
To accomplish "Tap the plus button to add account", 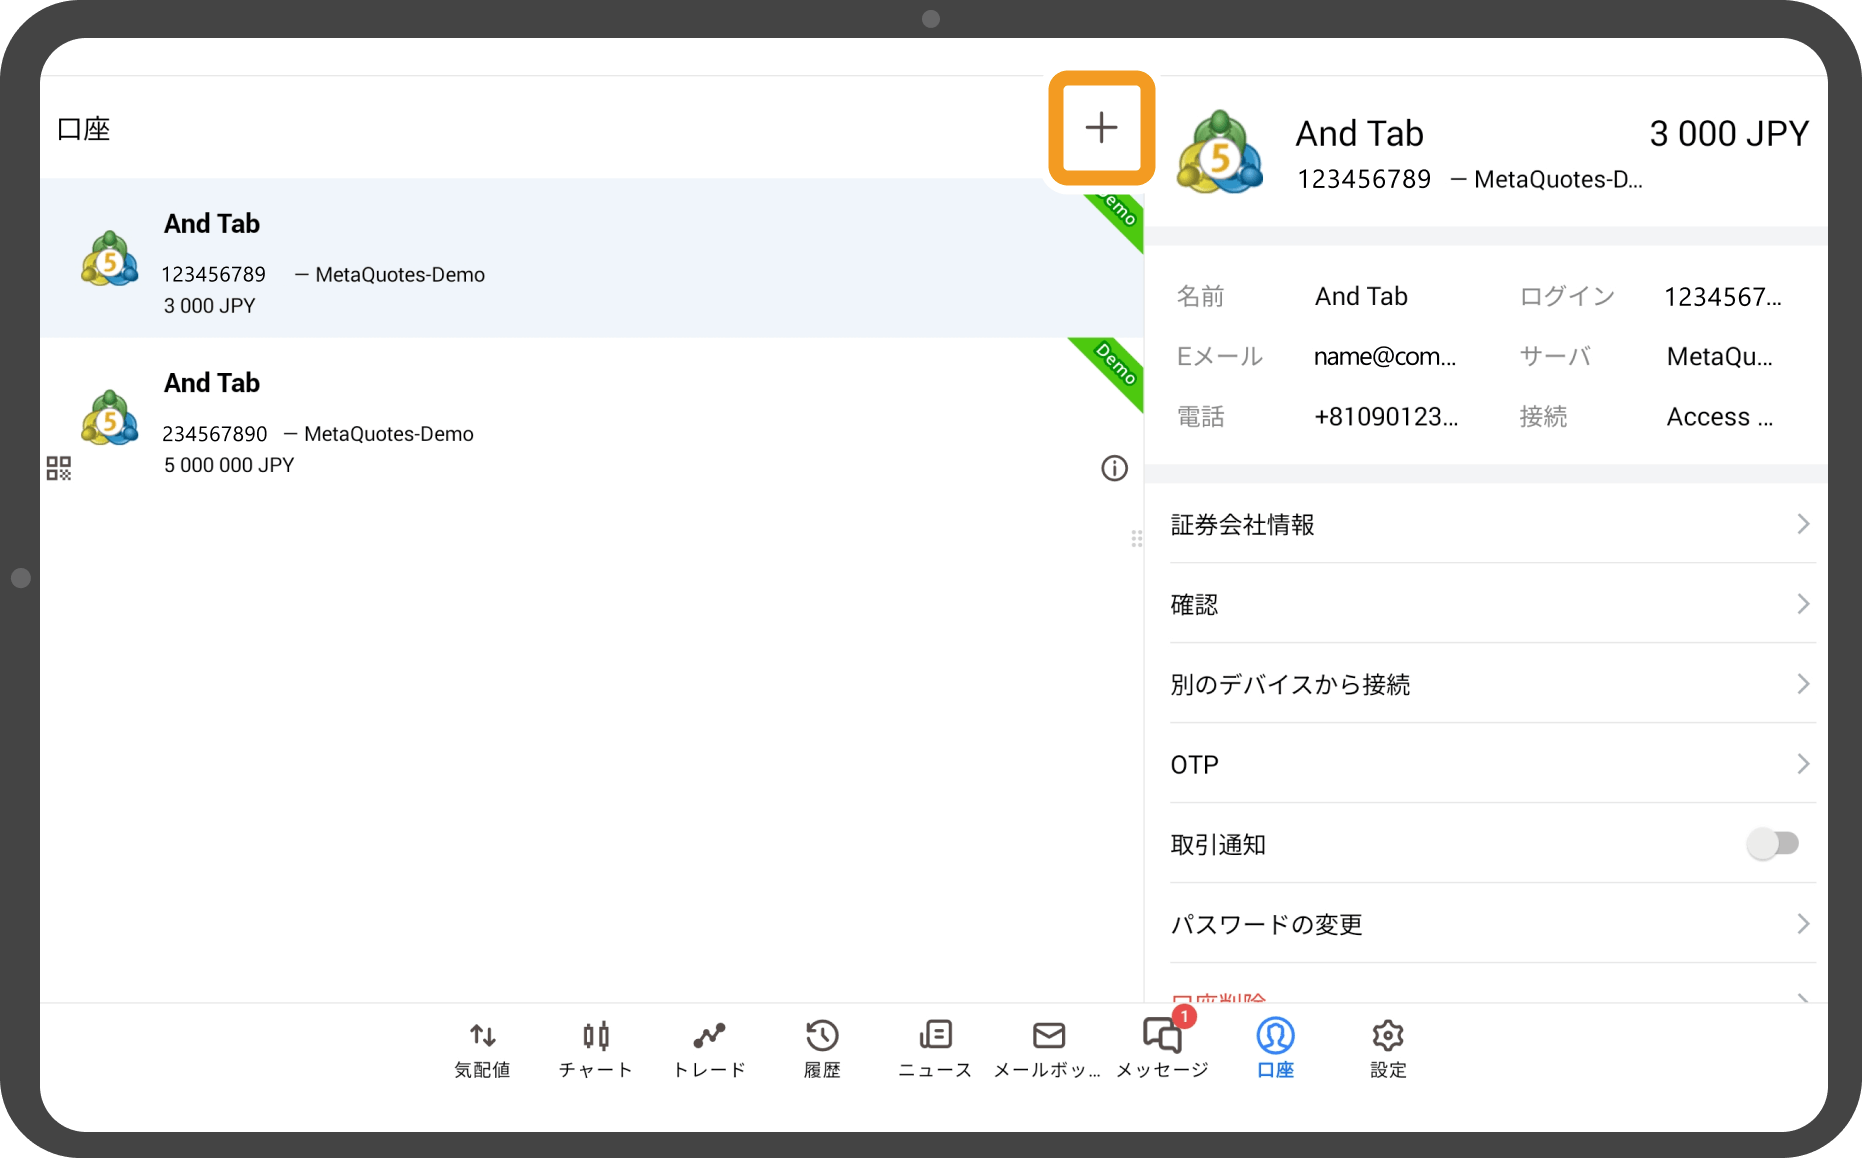I will point(1101,128).
